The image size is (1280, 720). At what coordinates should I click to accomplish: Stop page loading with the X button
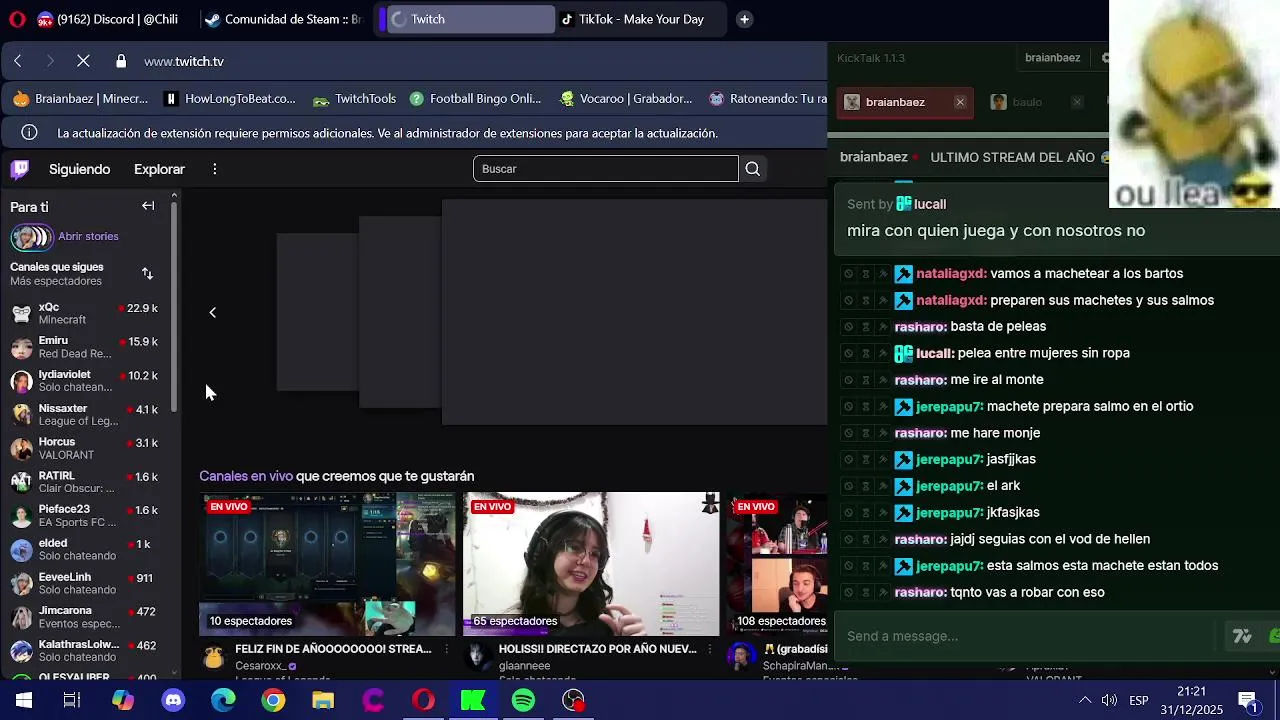tap(84, 61)
